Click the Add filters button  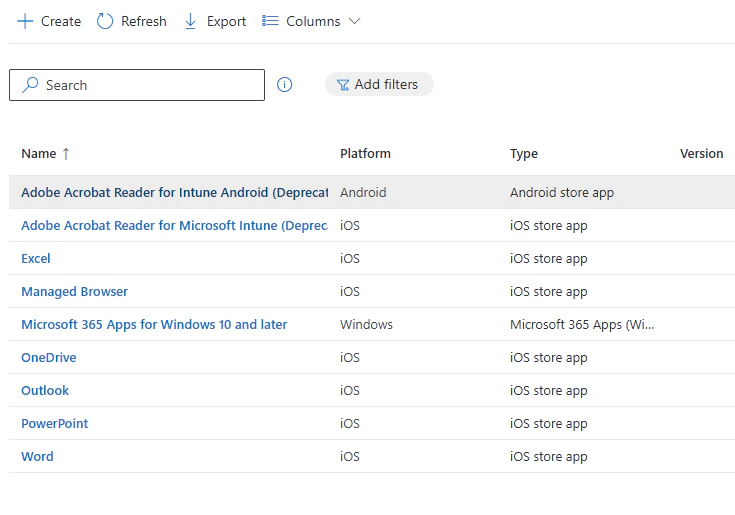point(379,84)
